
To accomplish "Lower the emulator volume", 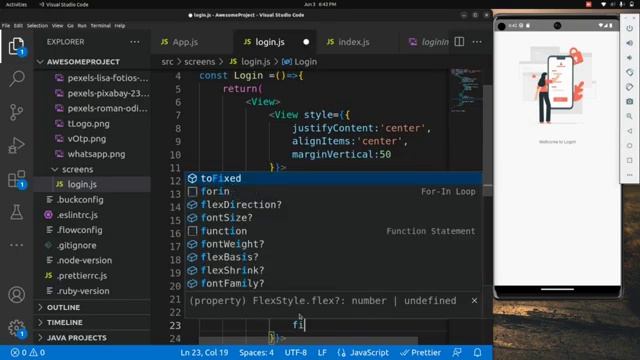I will [629, 58].
